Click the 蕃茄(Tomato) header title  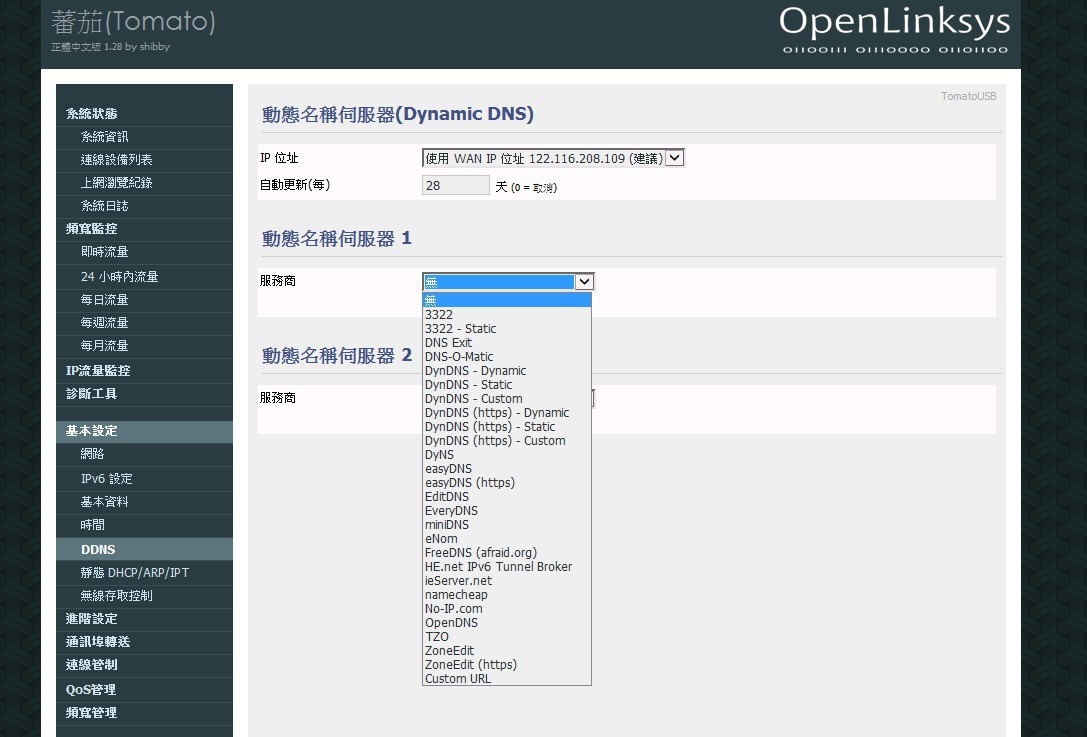point(133,21)
